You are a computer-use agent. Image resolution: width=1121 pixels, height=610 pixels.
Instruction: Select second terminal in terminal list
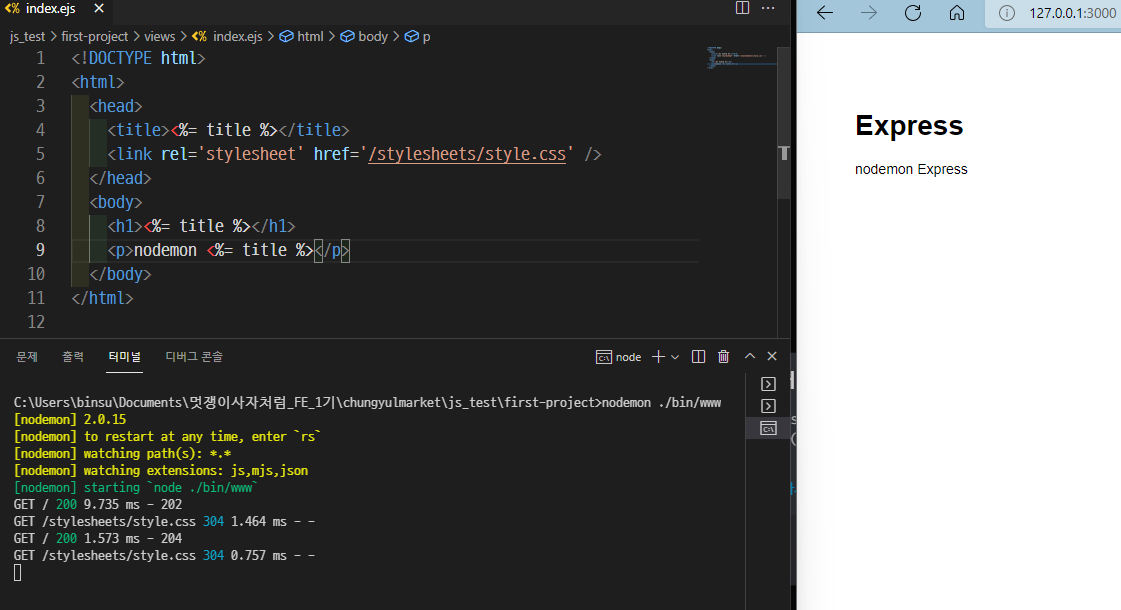pos(769,406)
